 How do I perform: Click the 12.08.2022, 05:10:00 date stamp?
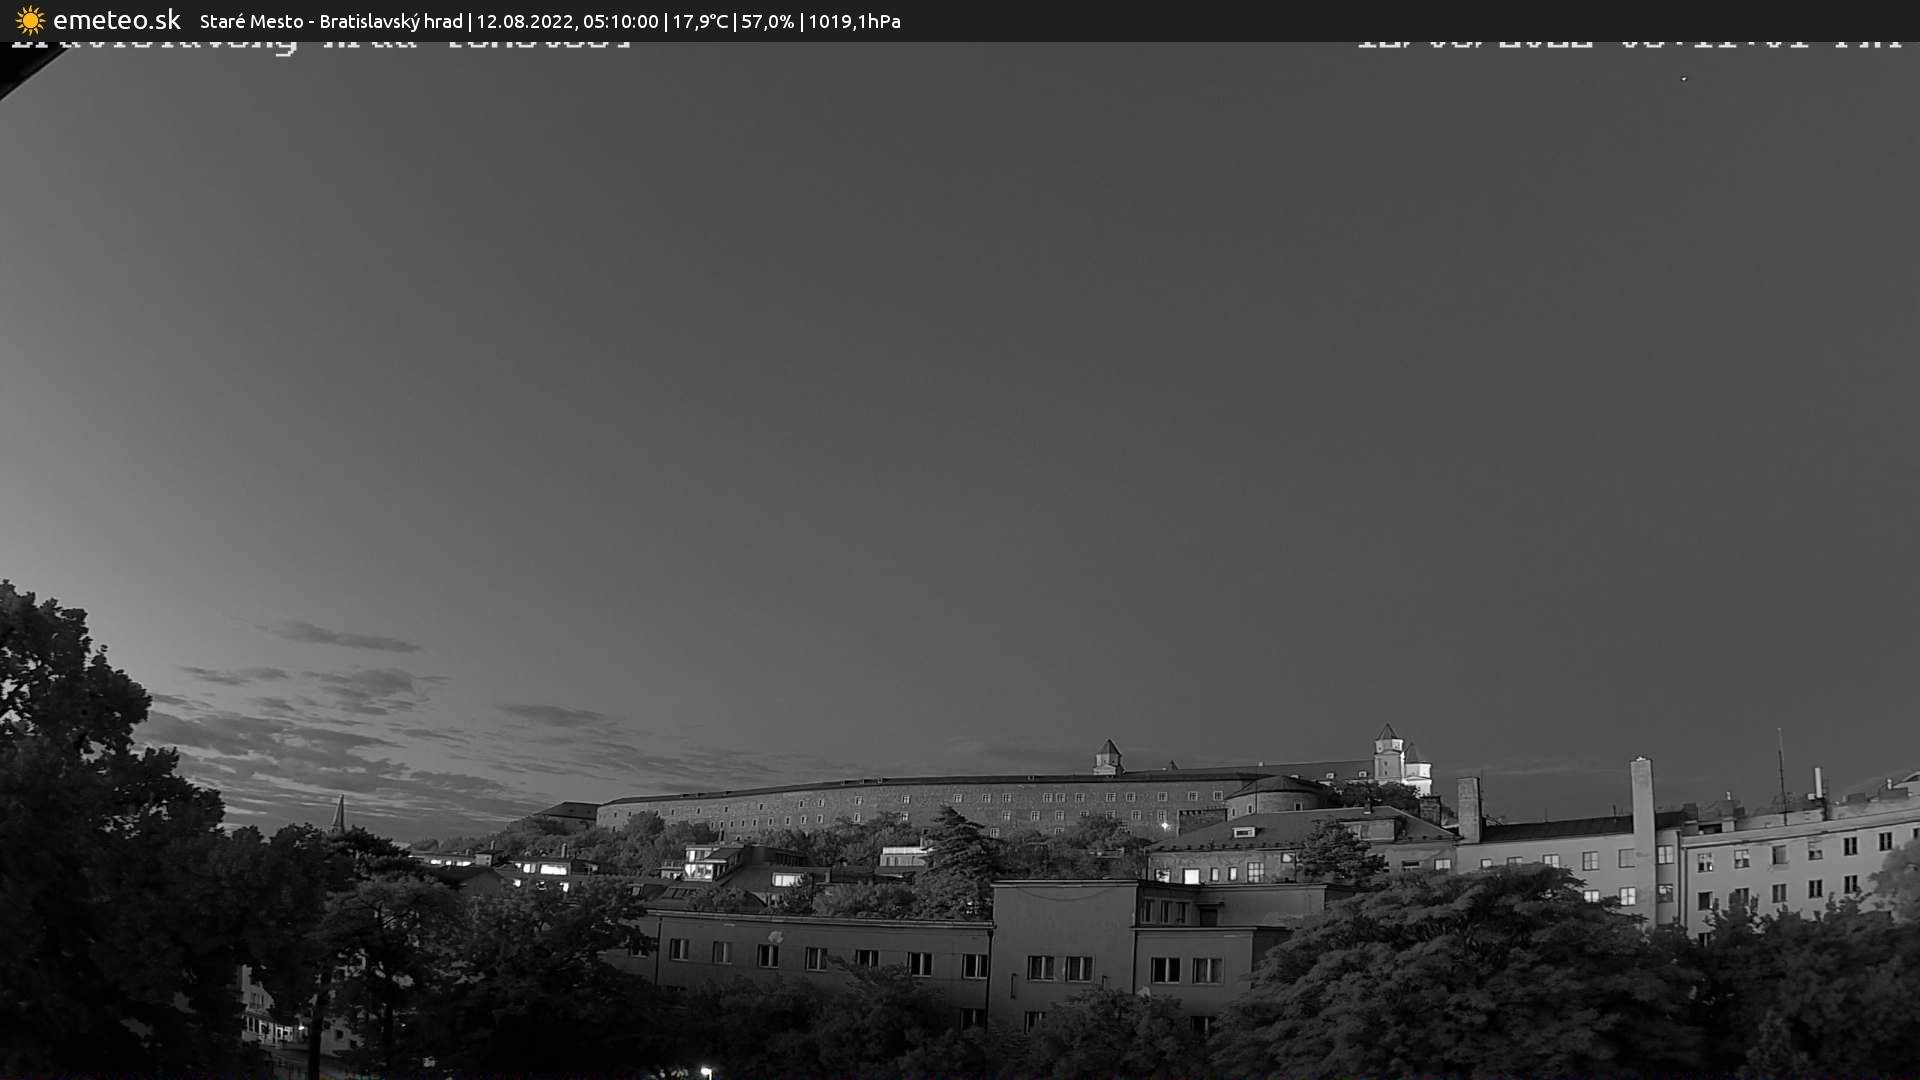tap(567, 21)
